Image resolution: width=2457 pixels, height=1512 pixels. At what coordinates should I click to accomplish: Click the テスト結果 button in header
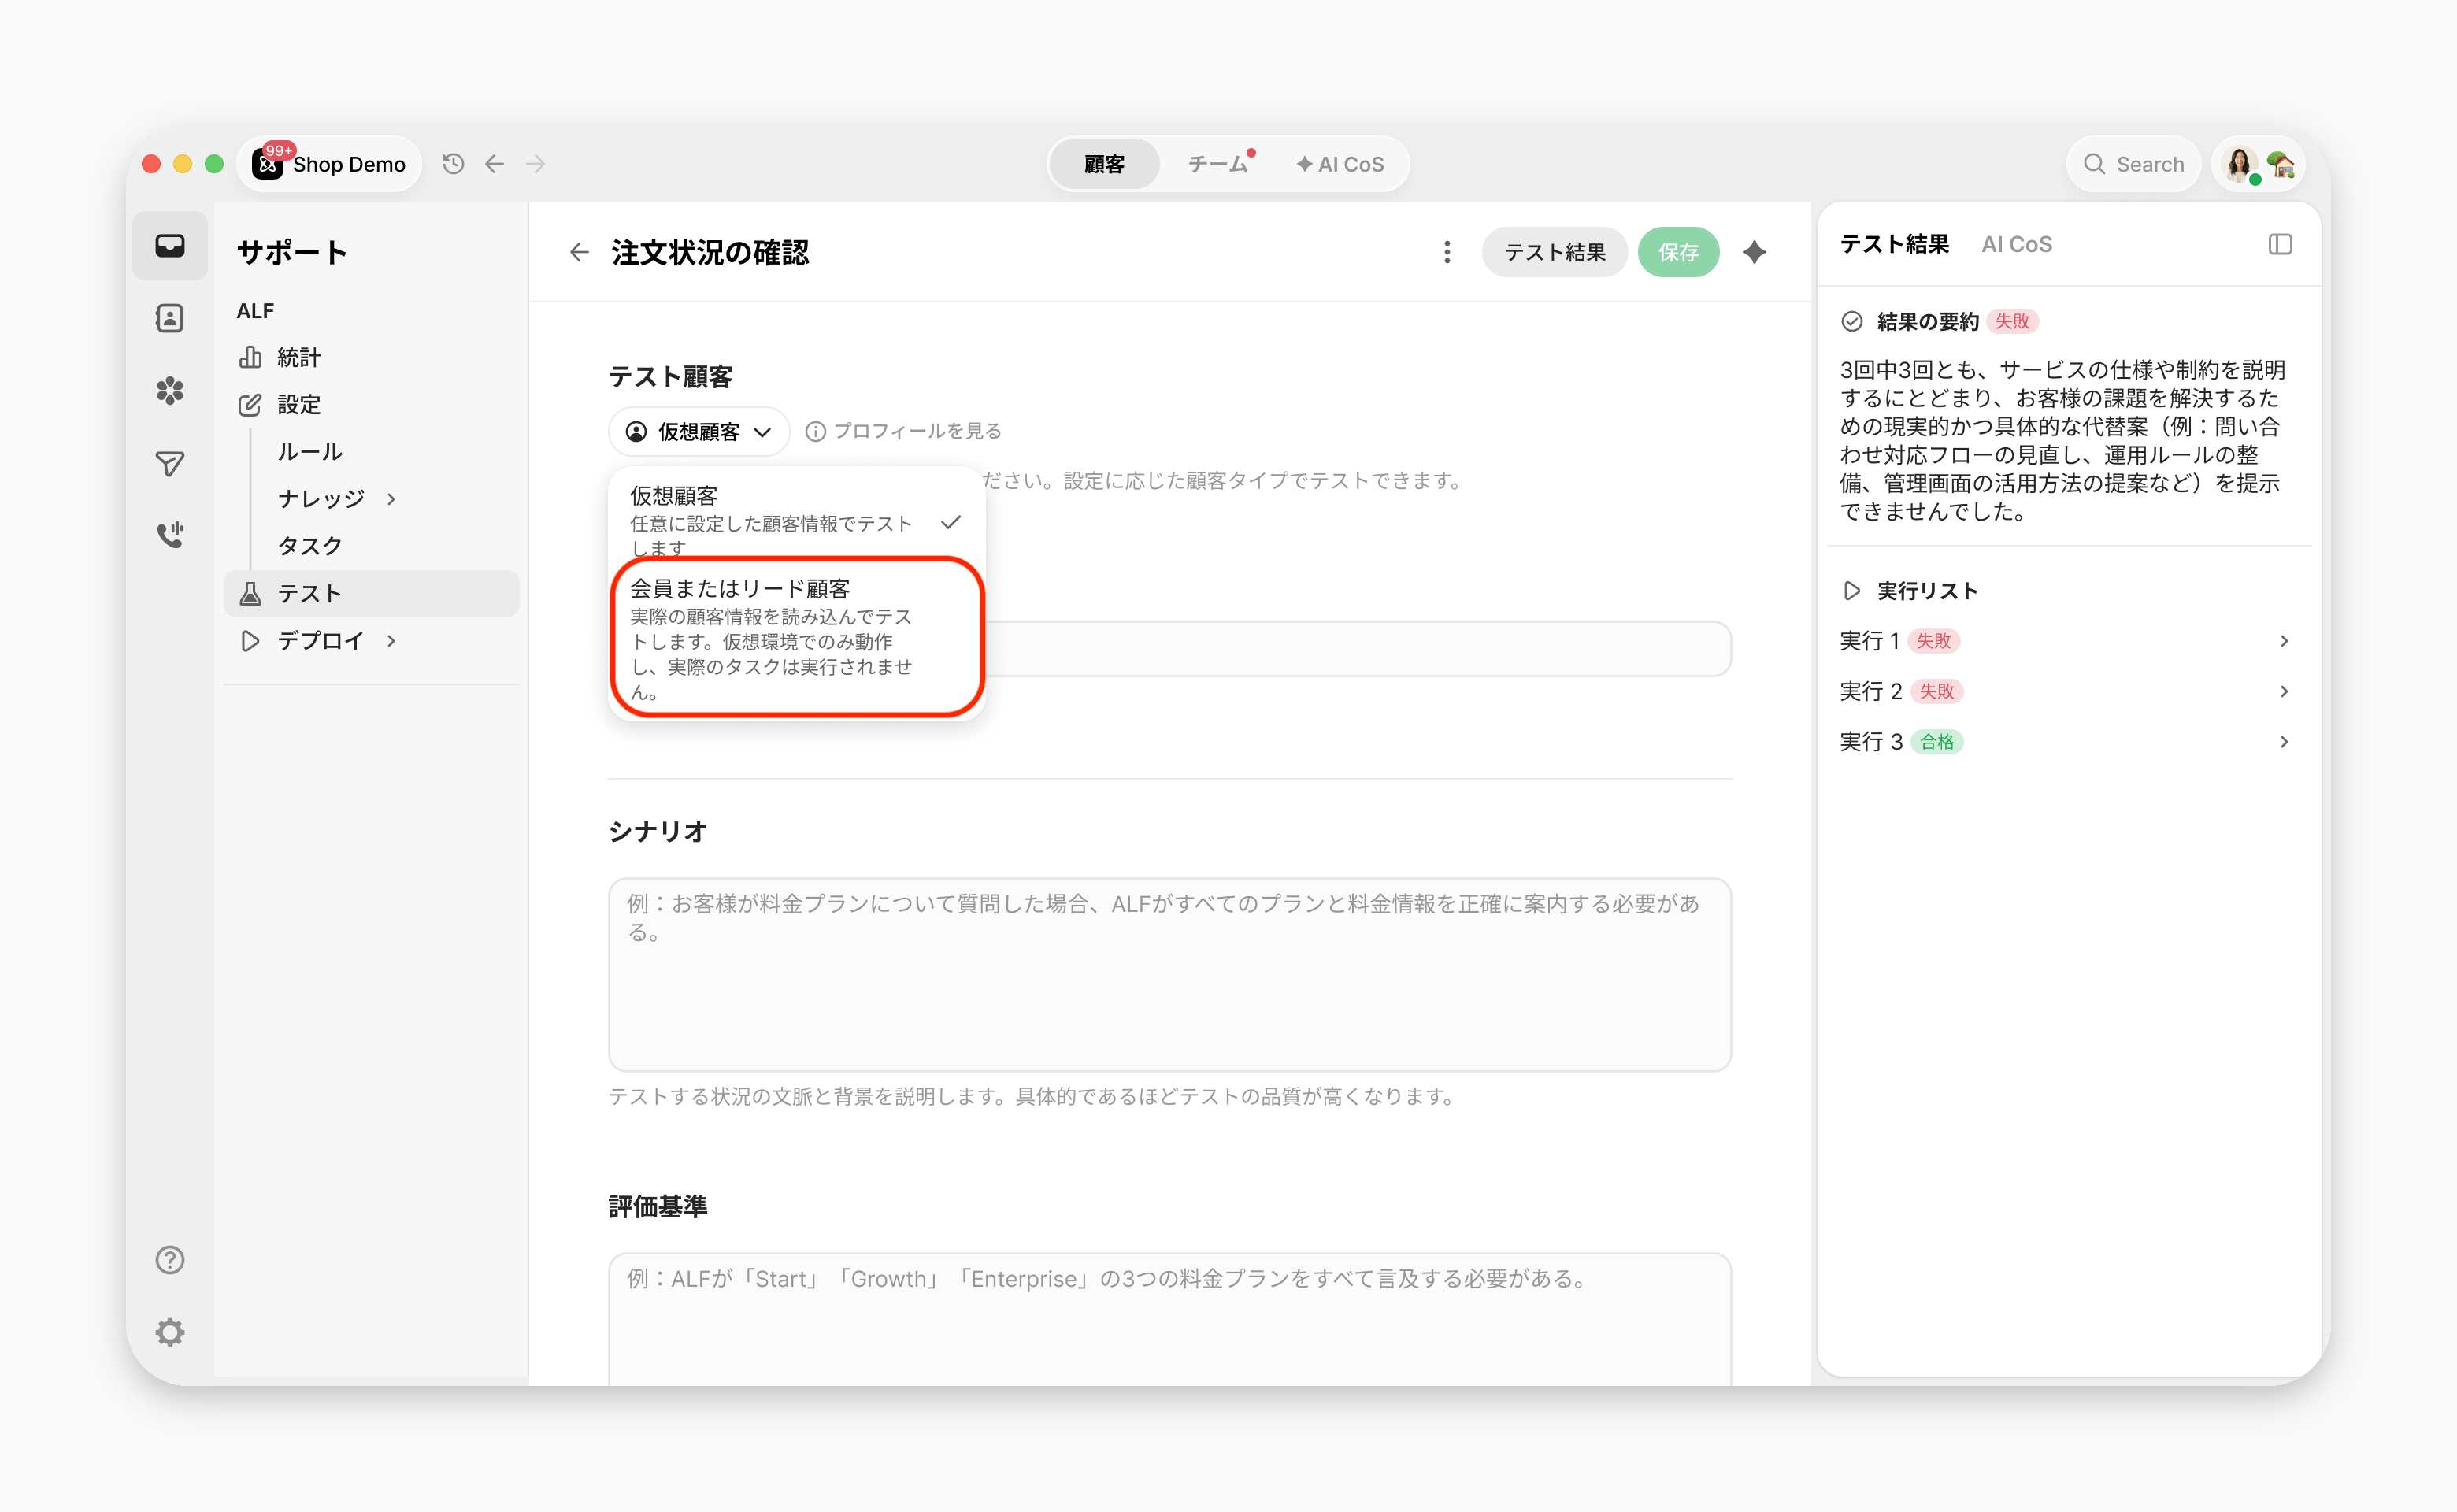1555,252
